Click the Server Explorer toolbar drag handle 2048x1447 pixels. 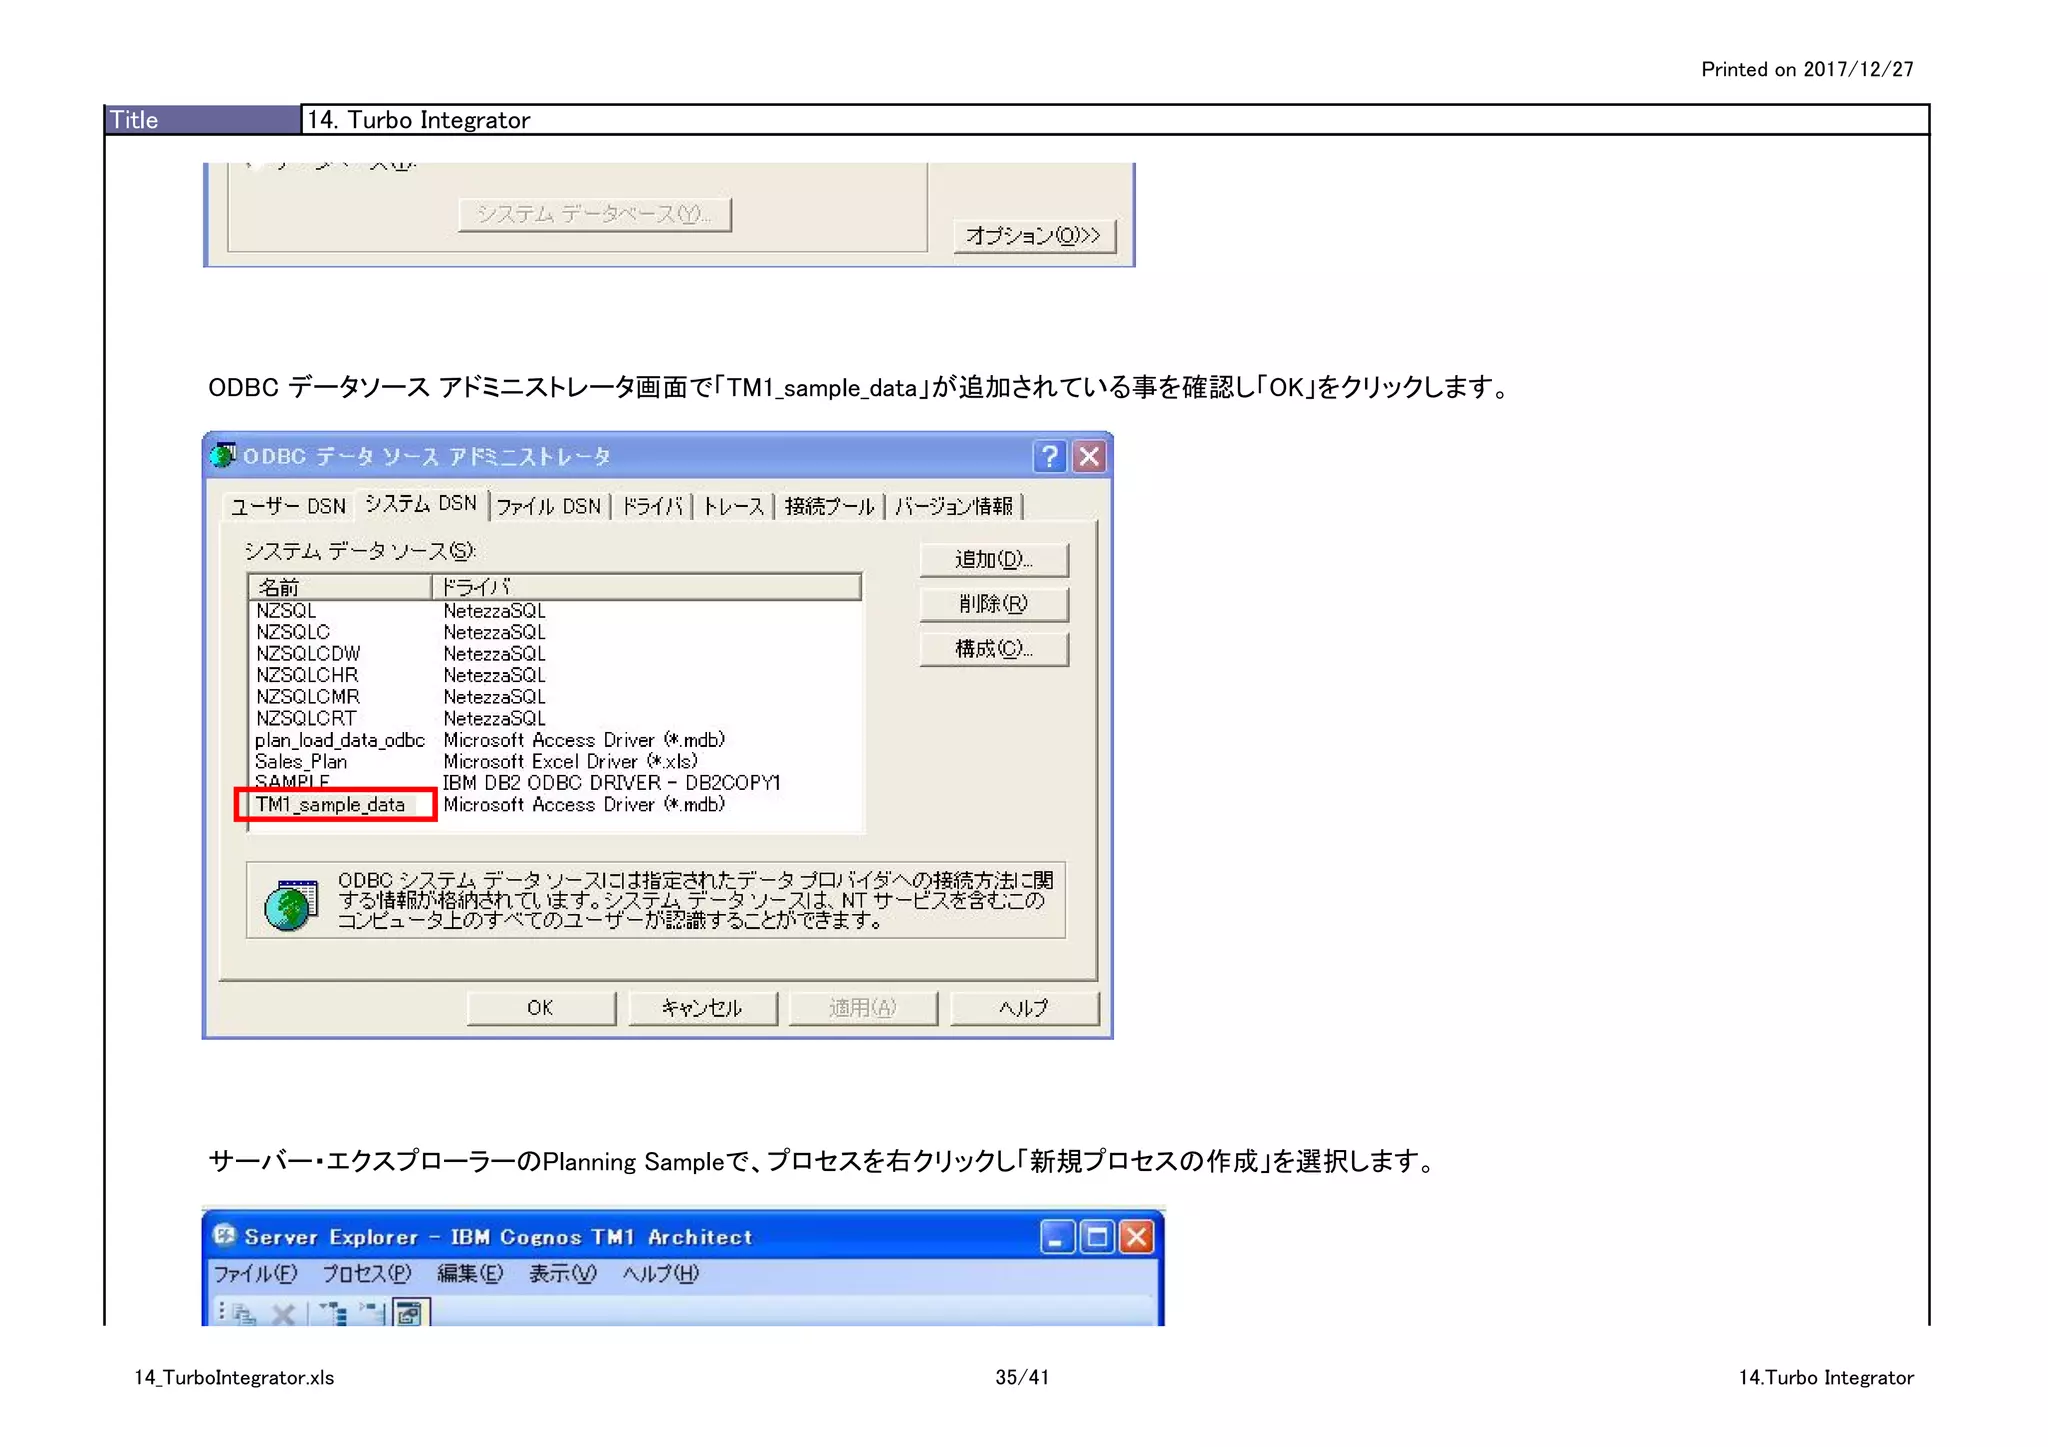221,1312
